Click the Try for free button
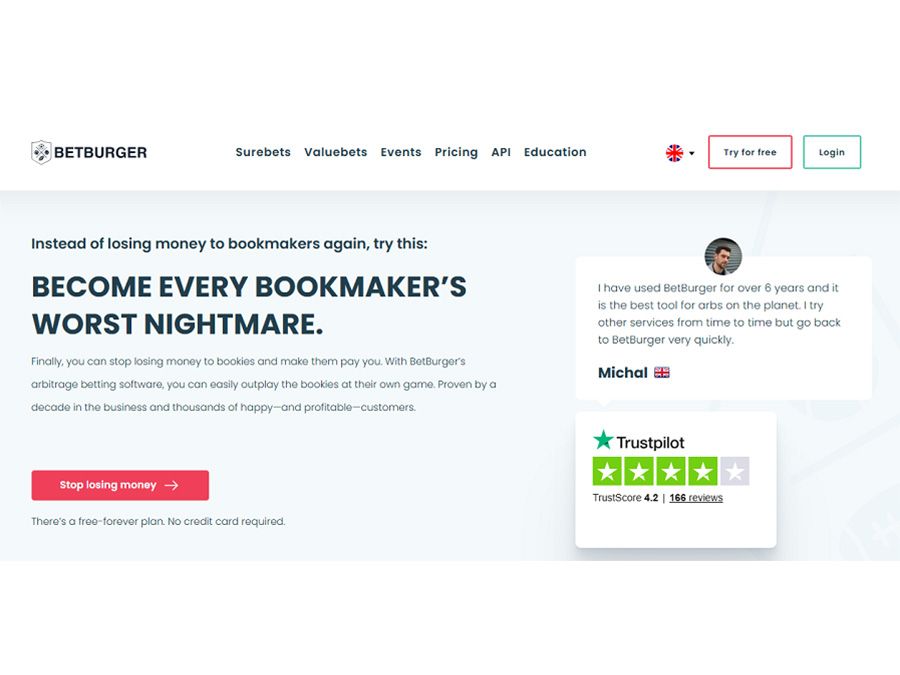The height and width of the screenshot is (675, 900). (x=750, y=152)
